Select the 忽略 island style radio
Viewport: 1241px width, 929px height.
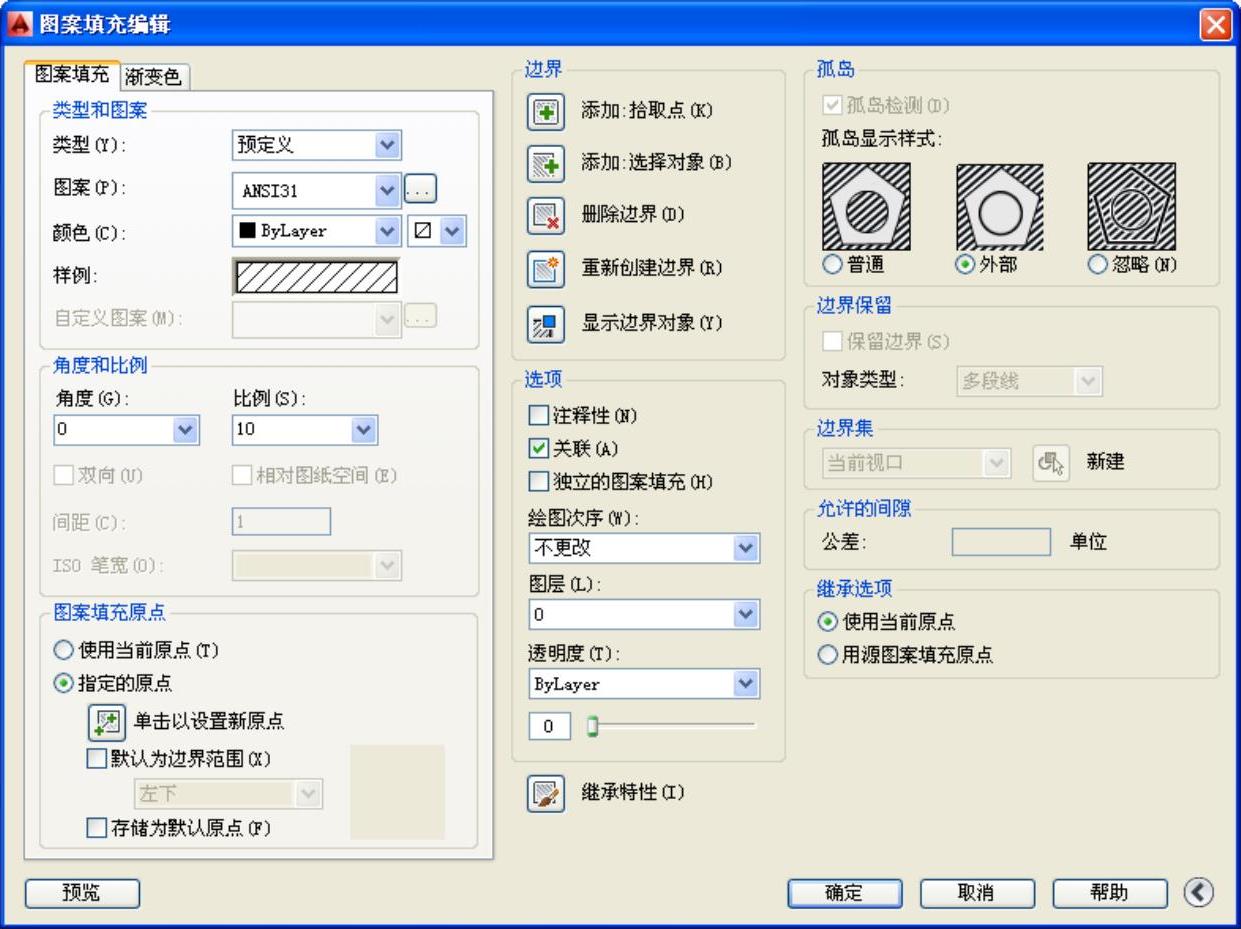pos(1097,265)
